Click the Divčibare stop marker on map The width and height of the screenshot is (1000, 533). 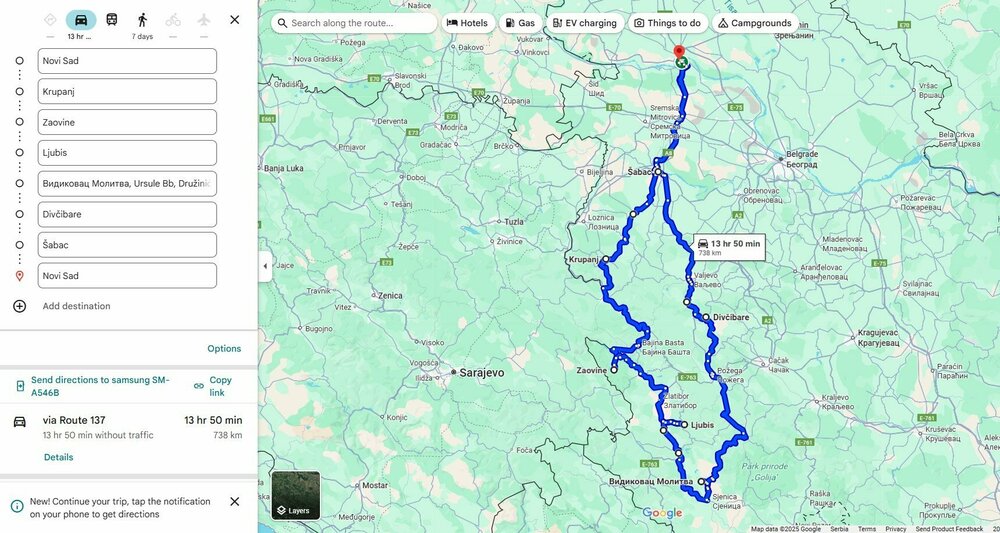click(x=706, y=317)
